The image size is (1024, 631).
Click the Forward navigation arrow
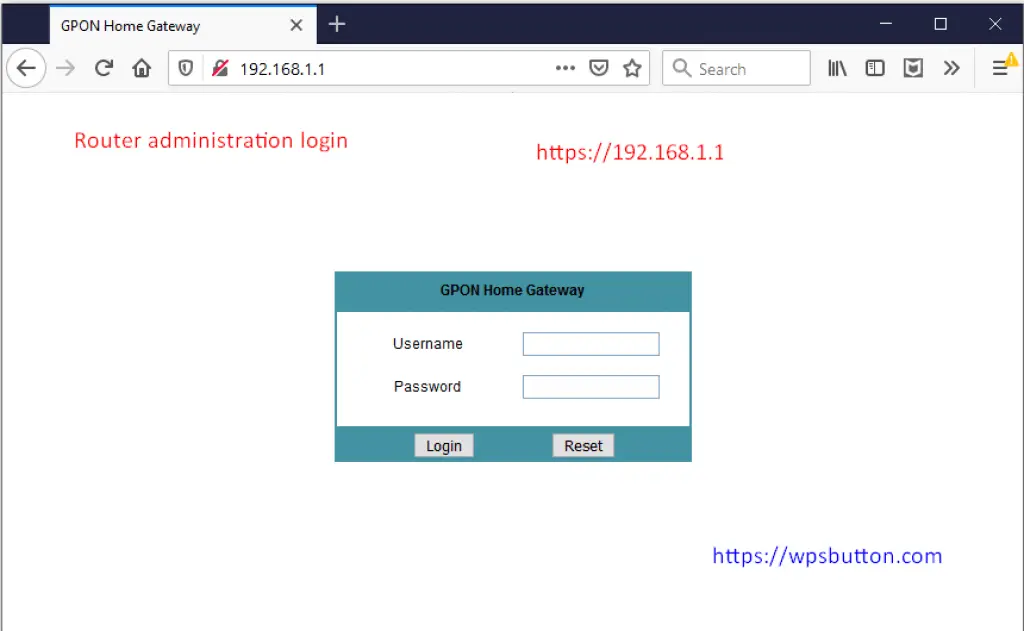(x=66, y=69)
